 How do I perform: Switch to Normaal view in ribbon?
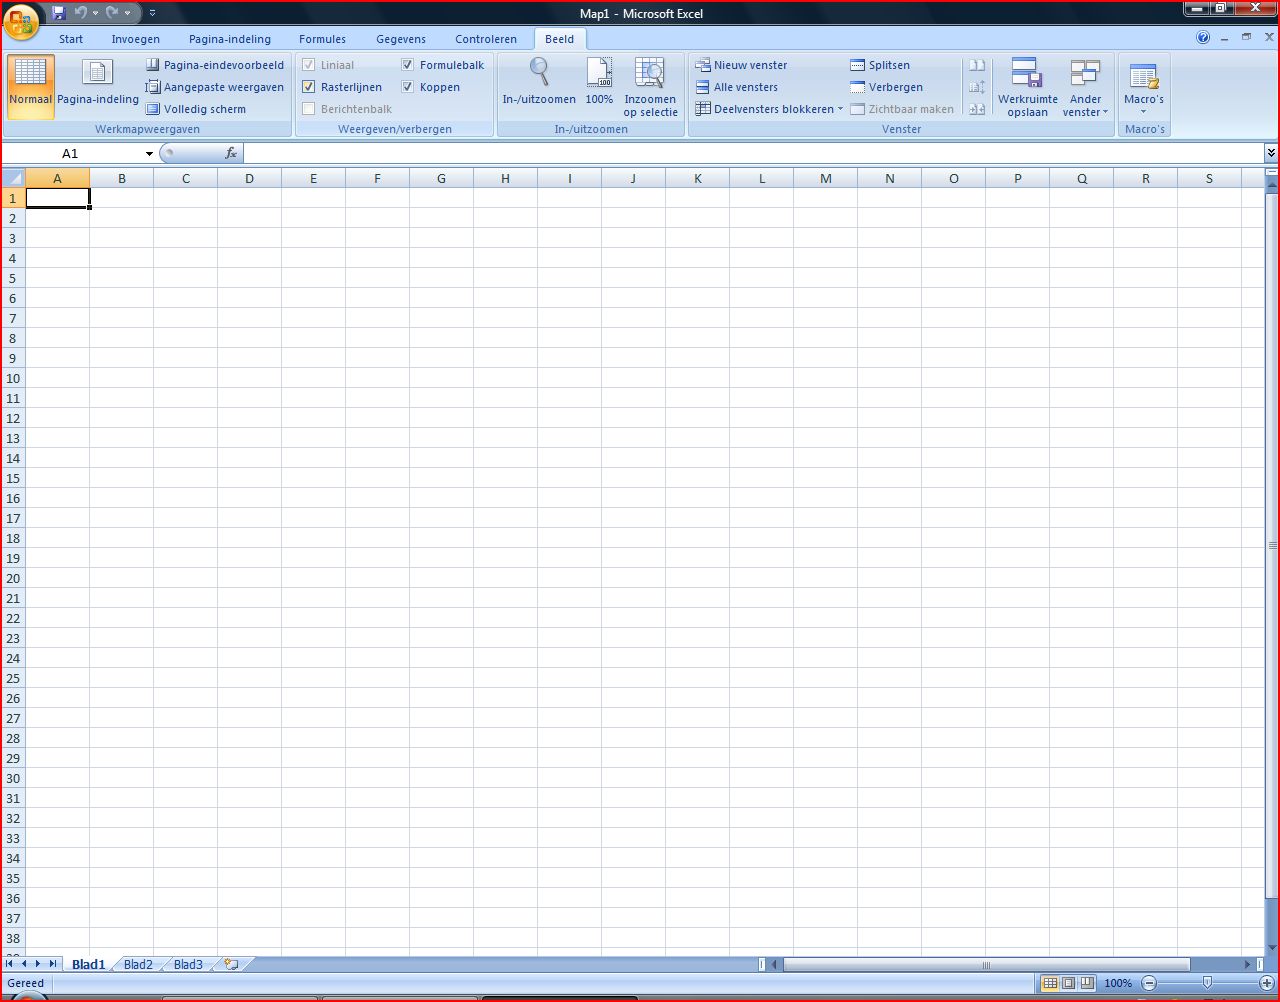coord(30,87)
